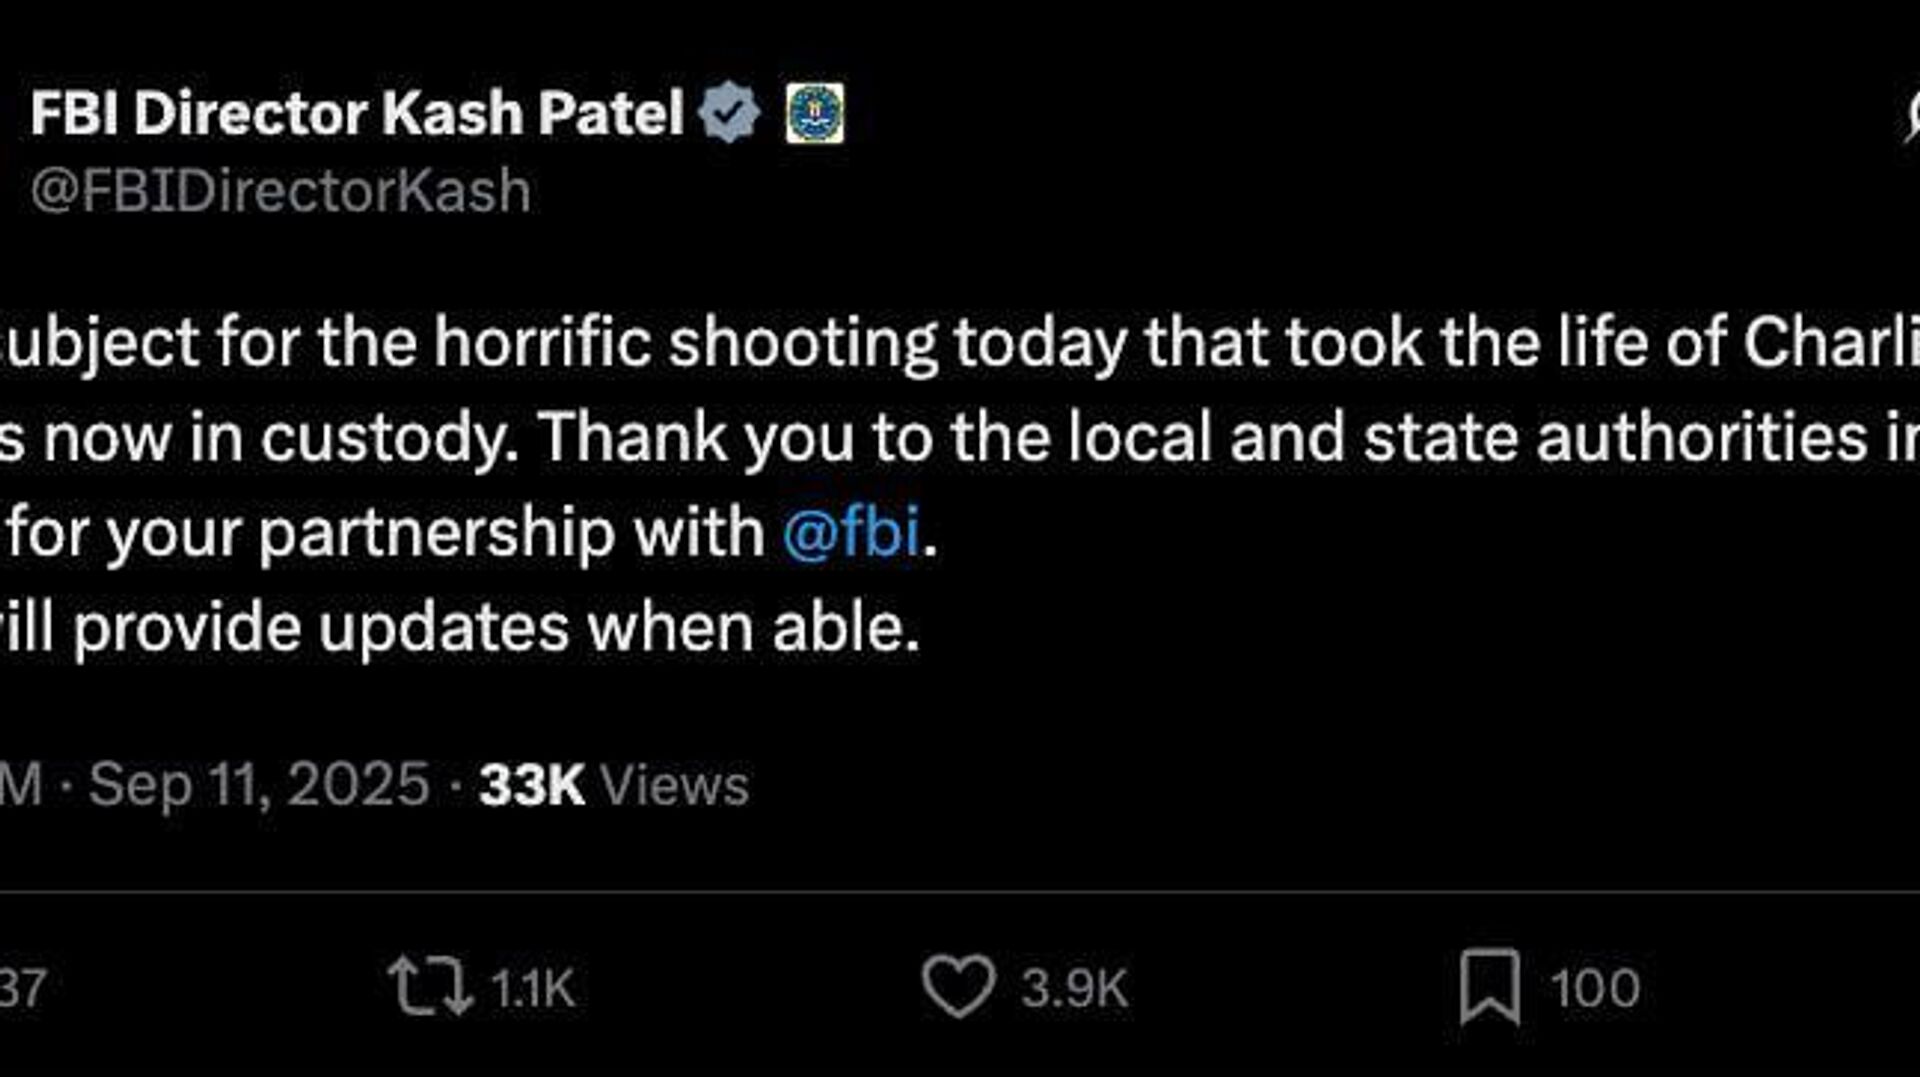Click the 'for your partnership with' text
The image size is (1920, 1077).
point(386,532)
